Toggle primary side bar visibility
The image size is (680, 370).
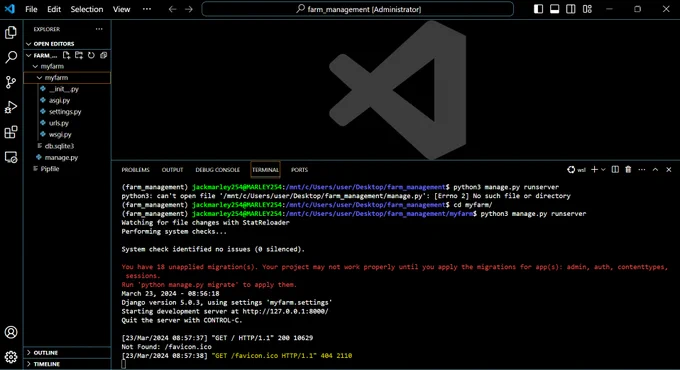coord(538,9)
